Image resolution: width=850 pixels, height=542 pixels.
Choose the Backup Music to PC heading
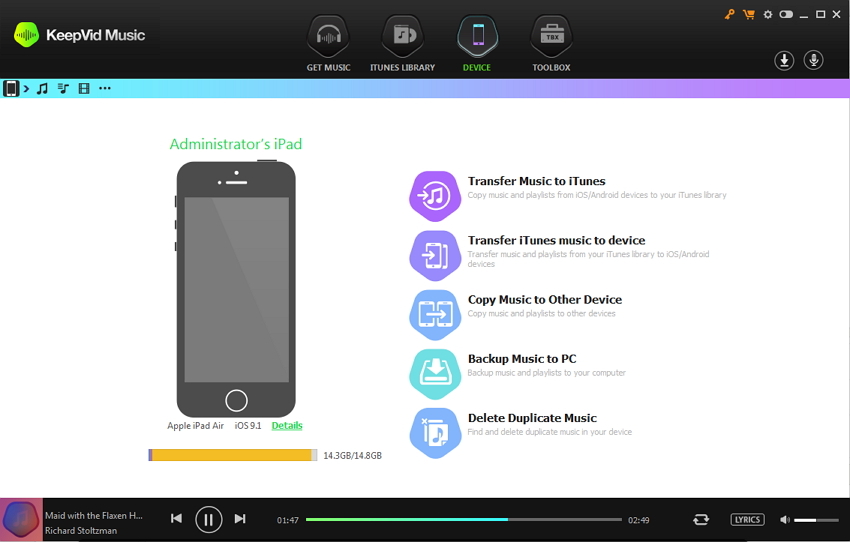click(522, 359)
